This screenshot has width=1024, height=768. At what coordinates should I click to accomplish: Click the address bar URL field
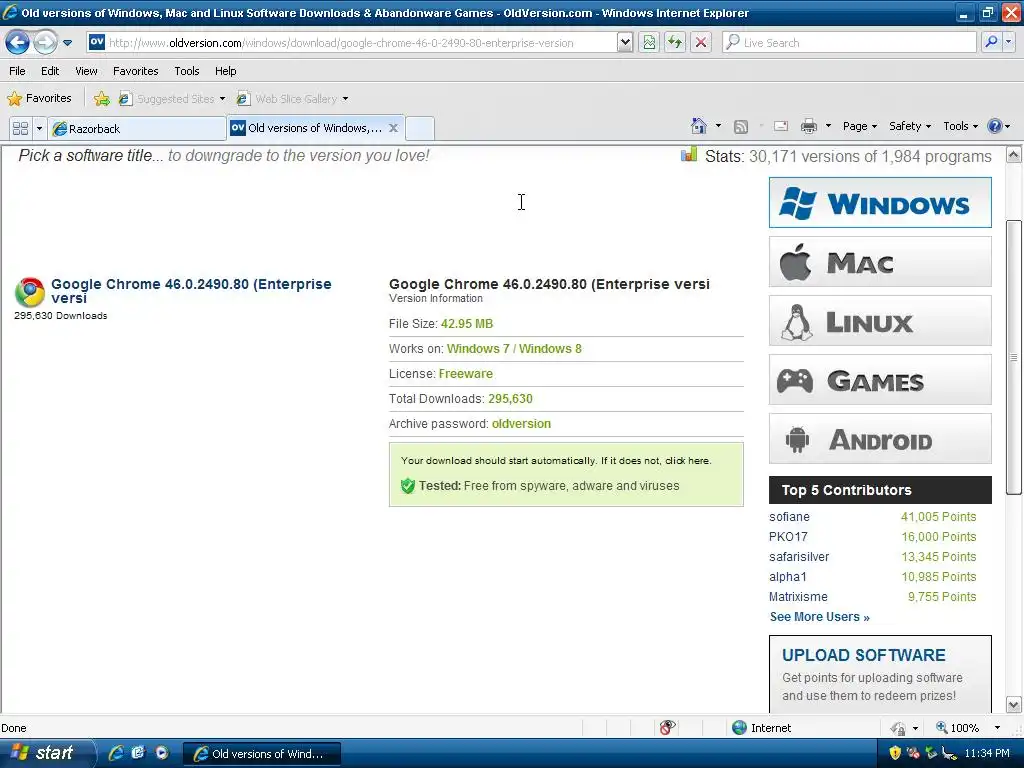353,42
